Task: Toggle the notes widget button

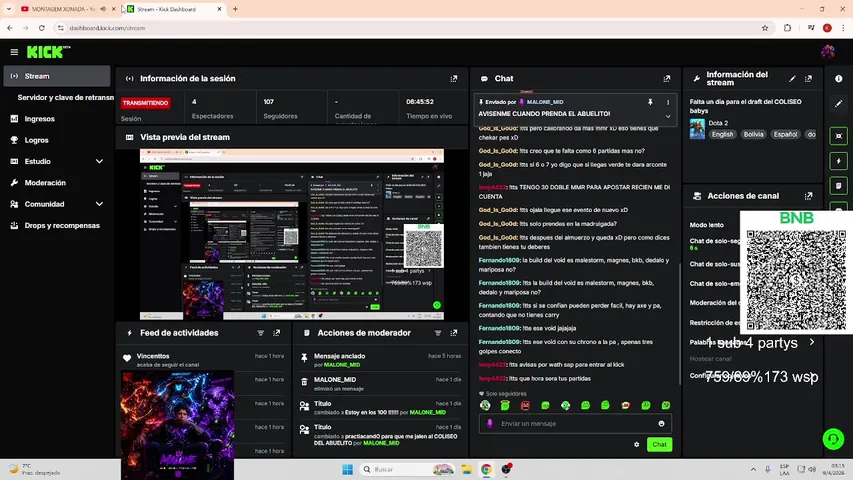Action: click(838, 186)
